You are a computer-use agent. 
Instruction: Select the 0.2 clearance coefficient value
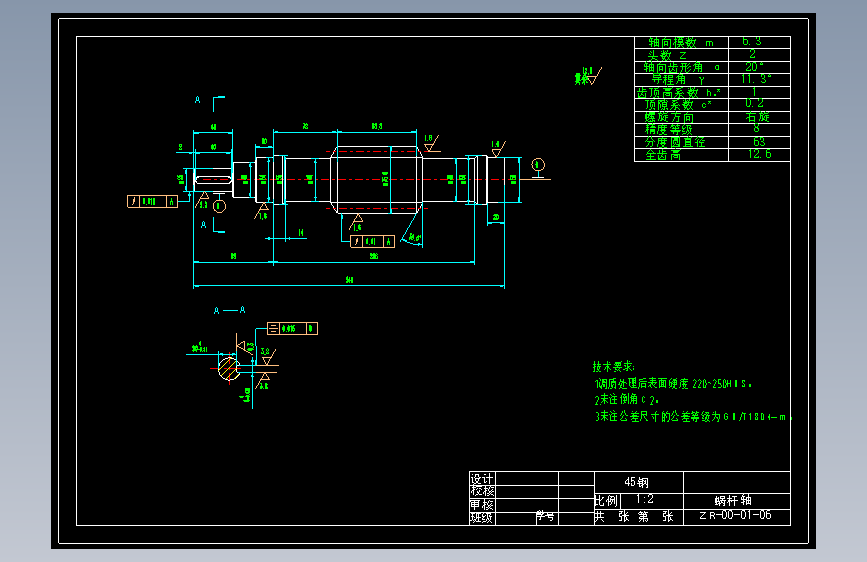[754, 103]
